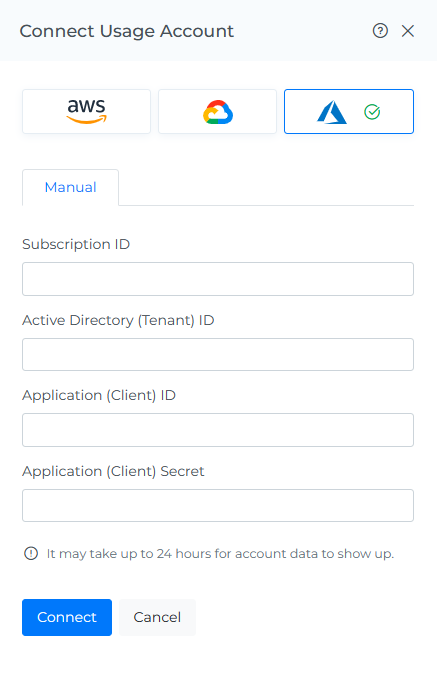Select the Azure provider logo
Viewport: 437px width, 681px height.
332,112
